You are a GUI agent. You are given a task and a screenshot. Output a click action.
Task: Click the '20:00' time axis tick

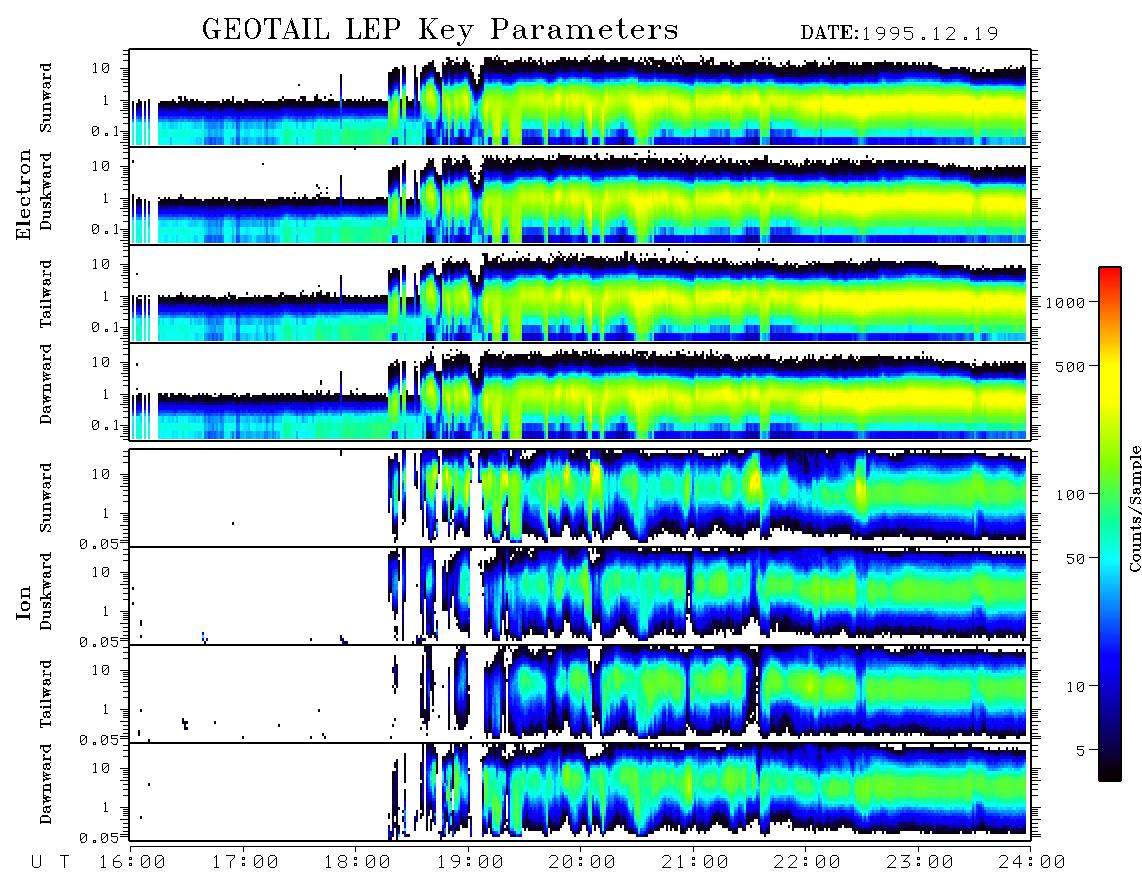583,862
